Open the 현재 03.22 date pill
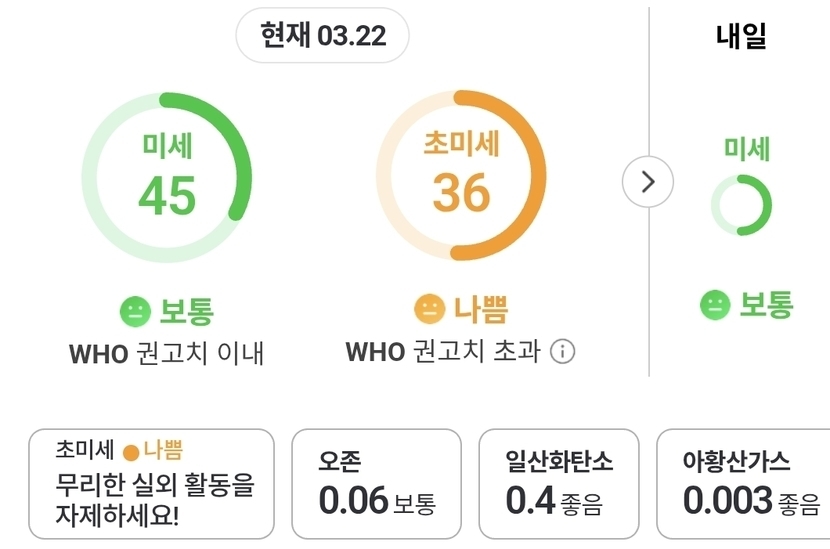 click(322, 37)
